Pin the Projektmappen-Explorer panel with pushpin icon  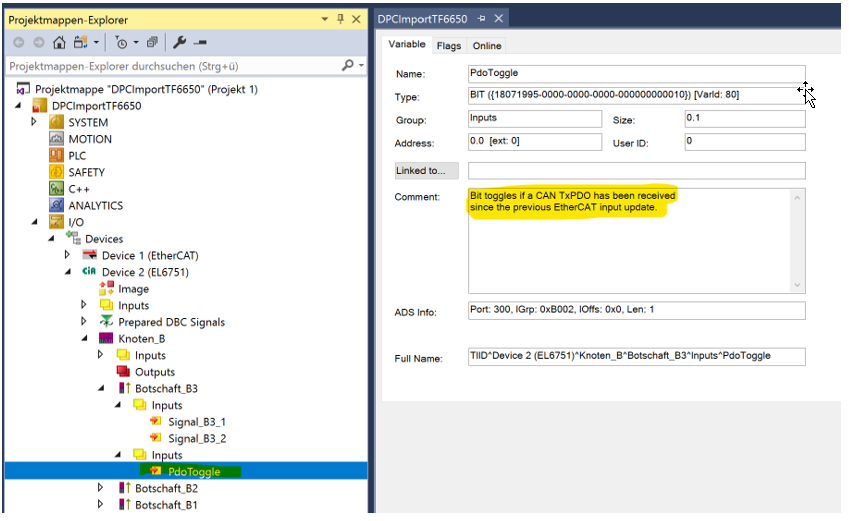(x=340, y=19)
